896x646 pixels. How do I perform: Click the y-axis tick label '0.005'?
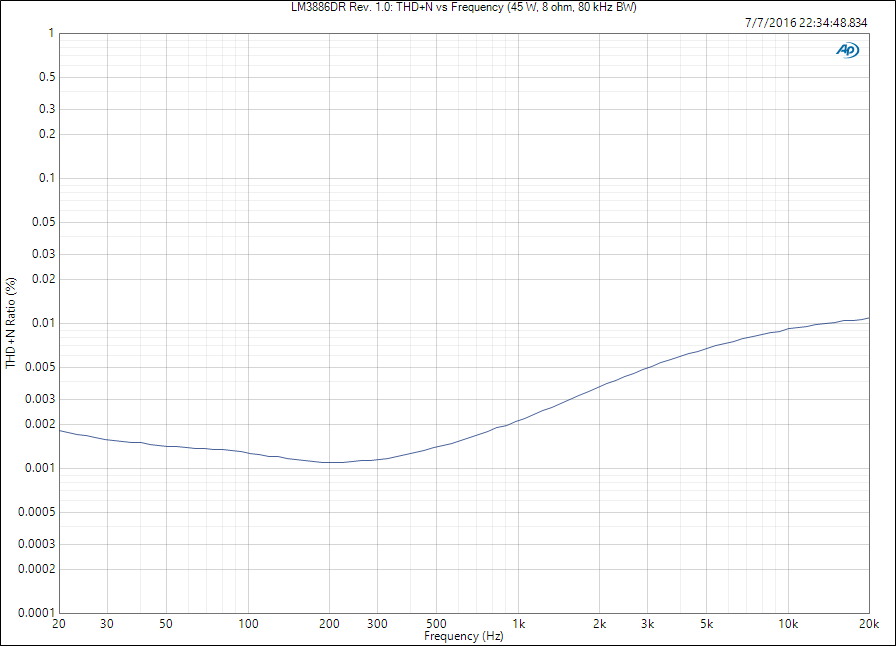pyautogui.click(x=41, y=367)
